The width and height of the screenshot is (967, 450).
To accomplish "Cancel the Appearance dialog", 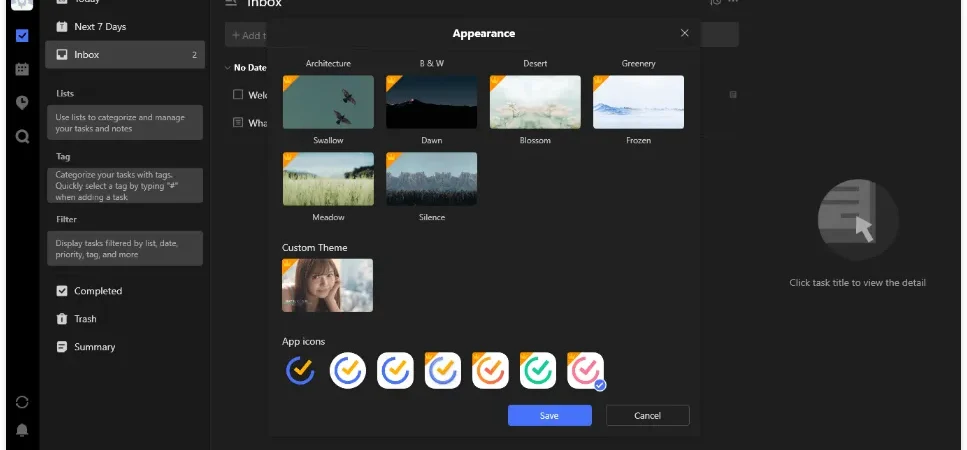I will (648, 415).
